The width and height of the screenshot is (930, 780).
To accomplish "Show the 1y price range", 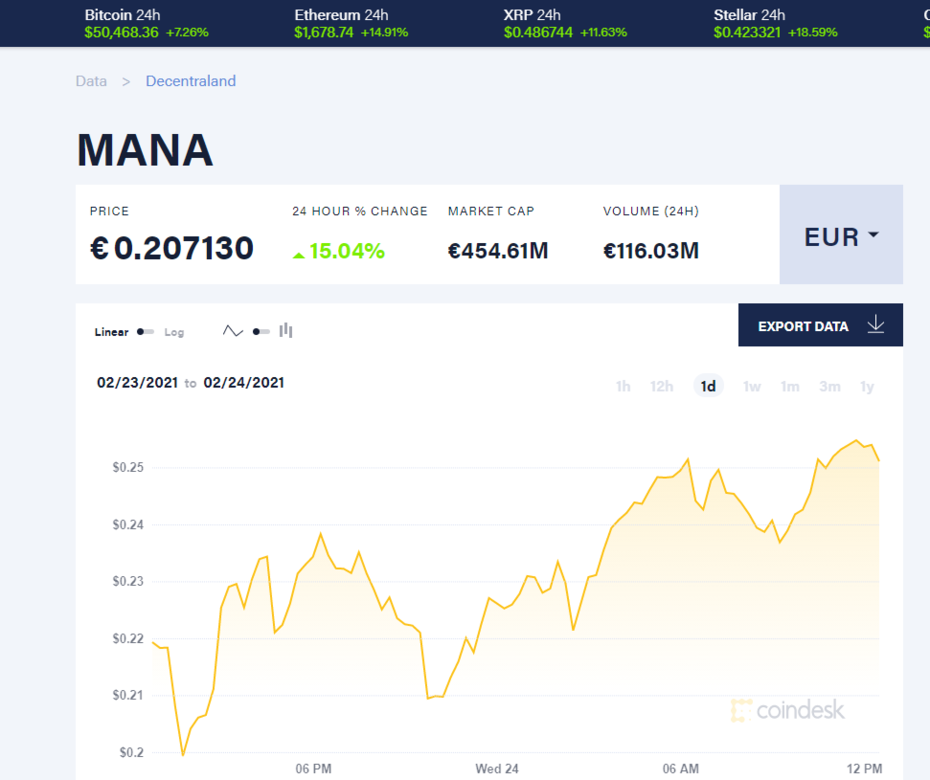I will 867,386.
